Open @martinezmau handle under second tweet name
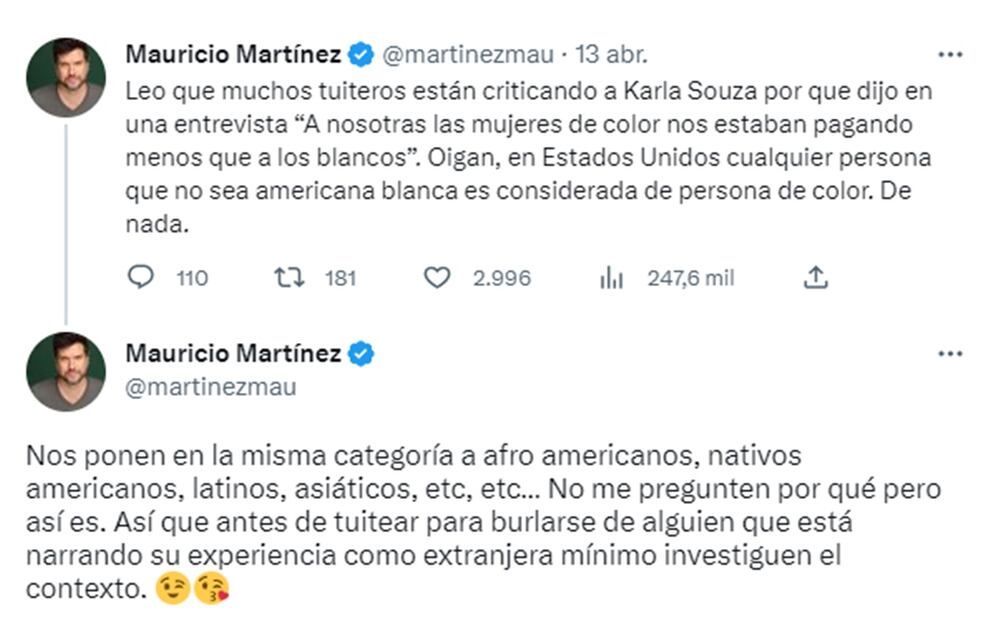The image size is (990, 620). [211, 387]
